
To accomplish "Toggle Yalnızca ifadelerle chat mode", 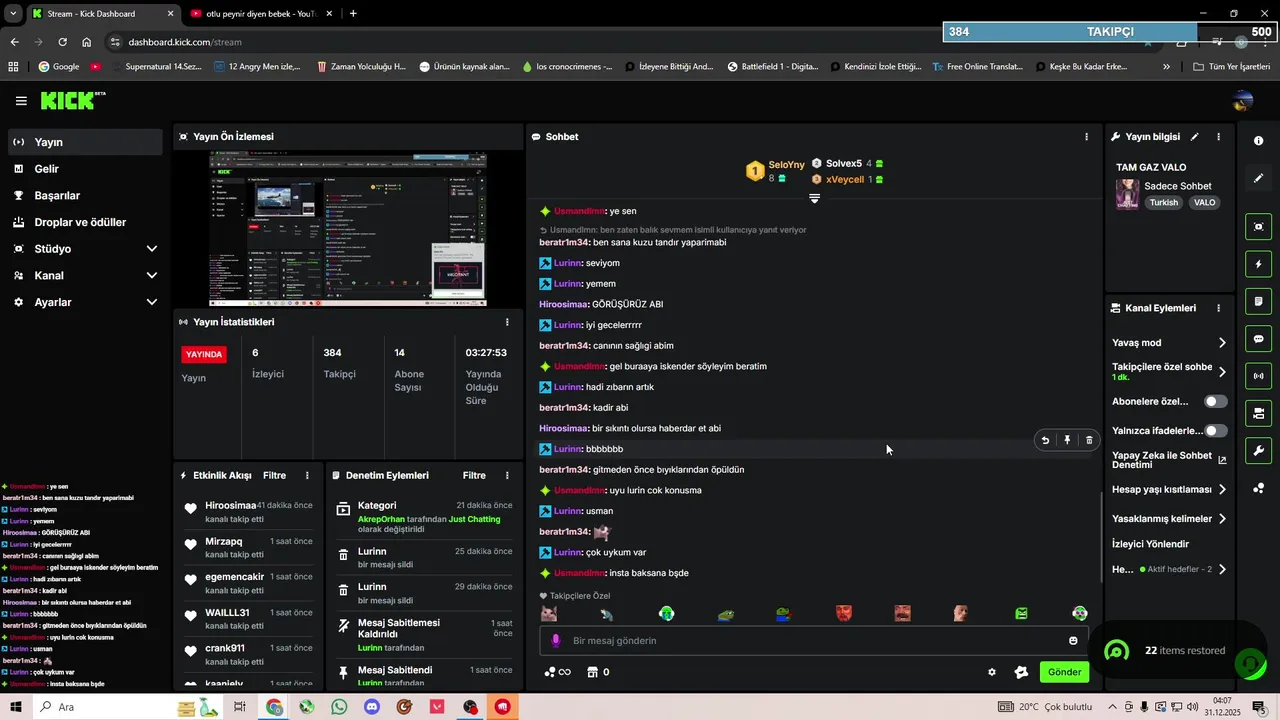I will pyautogui.click(x=1215, y=431).
